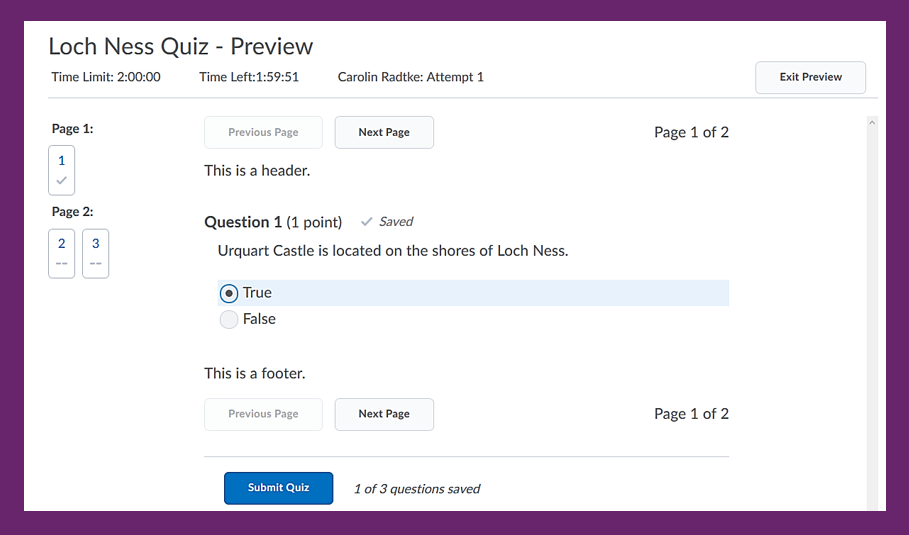Click the scrollbar up arrow
909x535 pixels.
pyautogui.click(x=872, y=123)
